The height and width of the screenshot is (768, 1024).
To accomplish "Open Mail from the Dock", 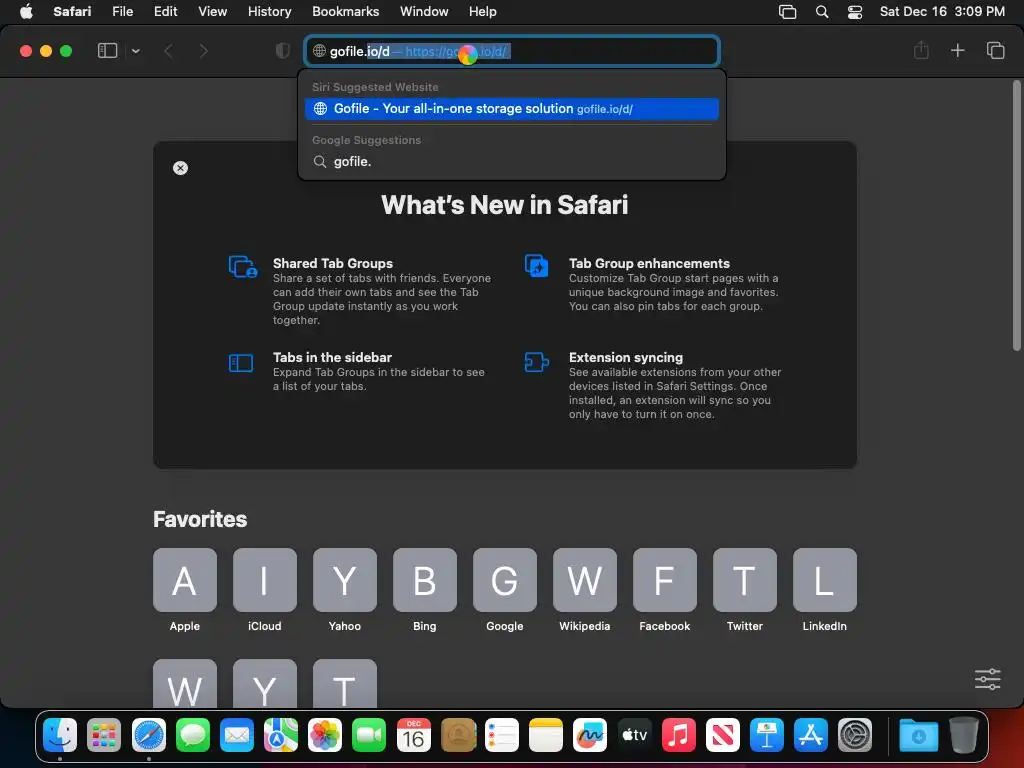I will pyautogui.click(x=236, y=735).
